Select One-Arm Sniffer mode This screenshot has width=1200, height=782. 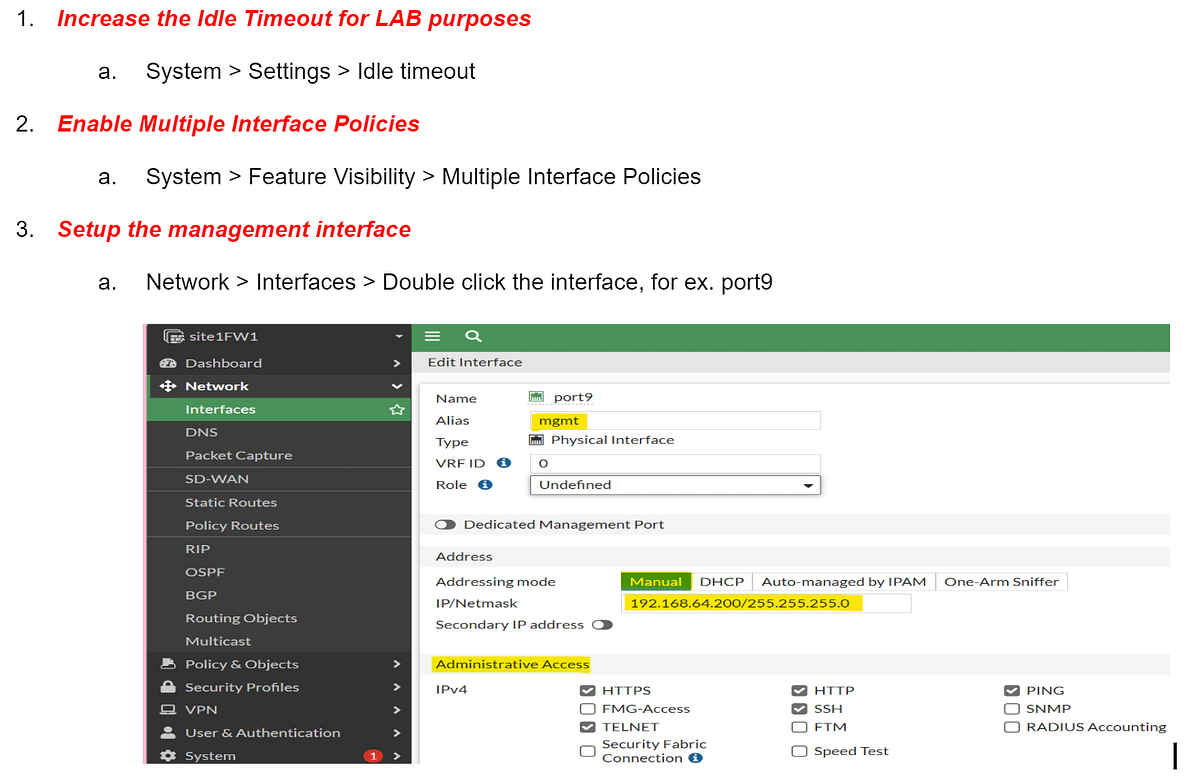[x=1001, y=581]
